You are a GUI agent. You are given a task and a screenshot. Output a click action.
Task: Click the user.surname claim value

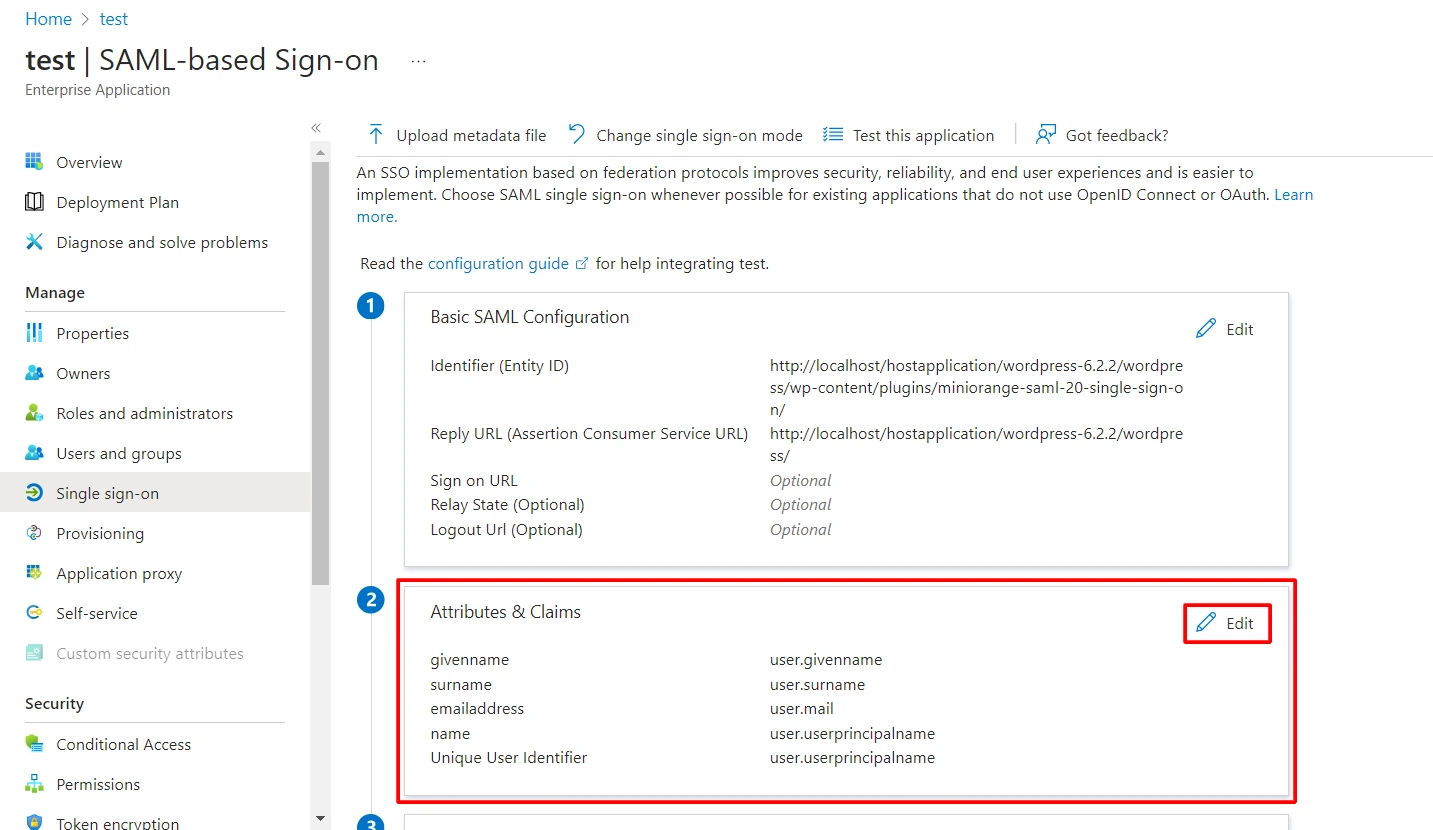[x=817, y=685]
